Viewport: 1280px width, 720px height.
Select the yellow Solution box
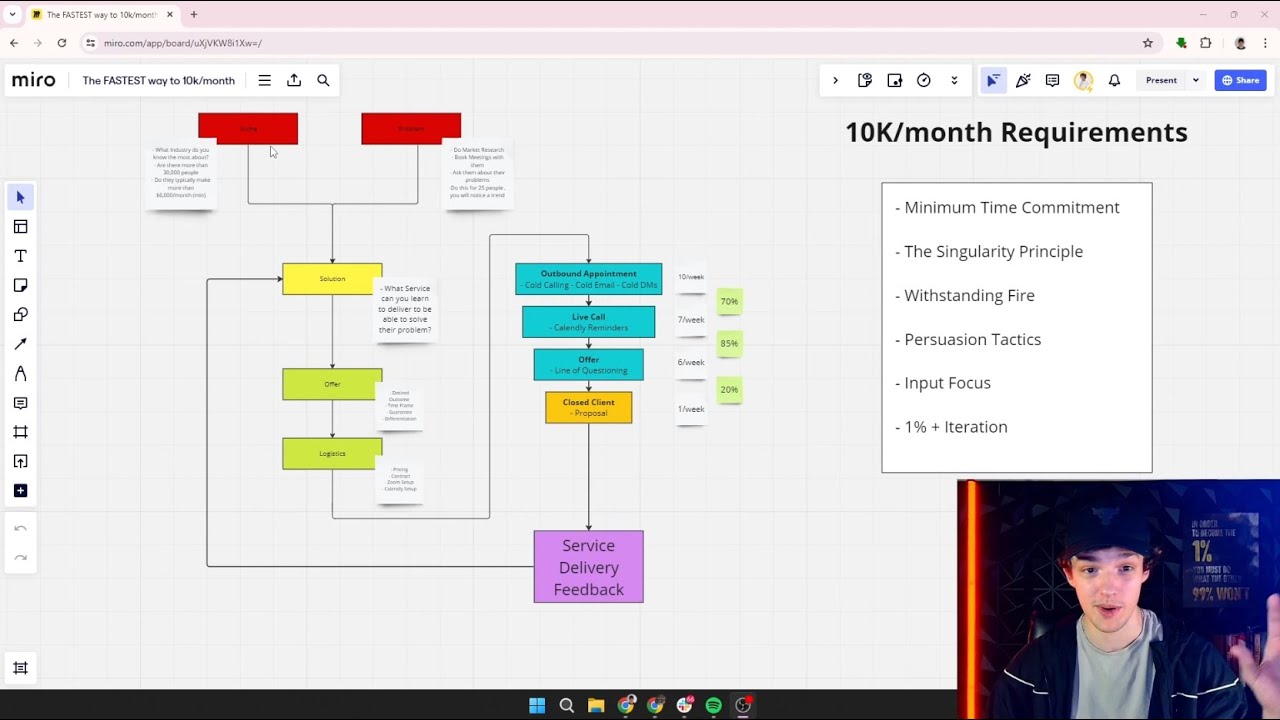[332, 279]
